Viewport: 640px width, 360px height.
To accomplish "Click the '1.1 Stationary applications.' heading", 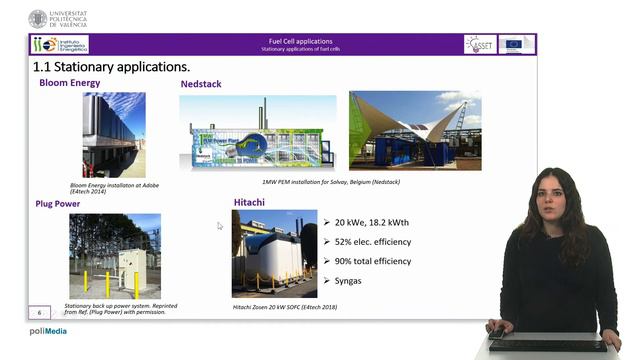I will click(x=111, y=67).
